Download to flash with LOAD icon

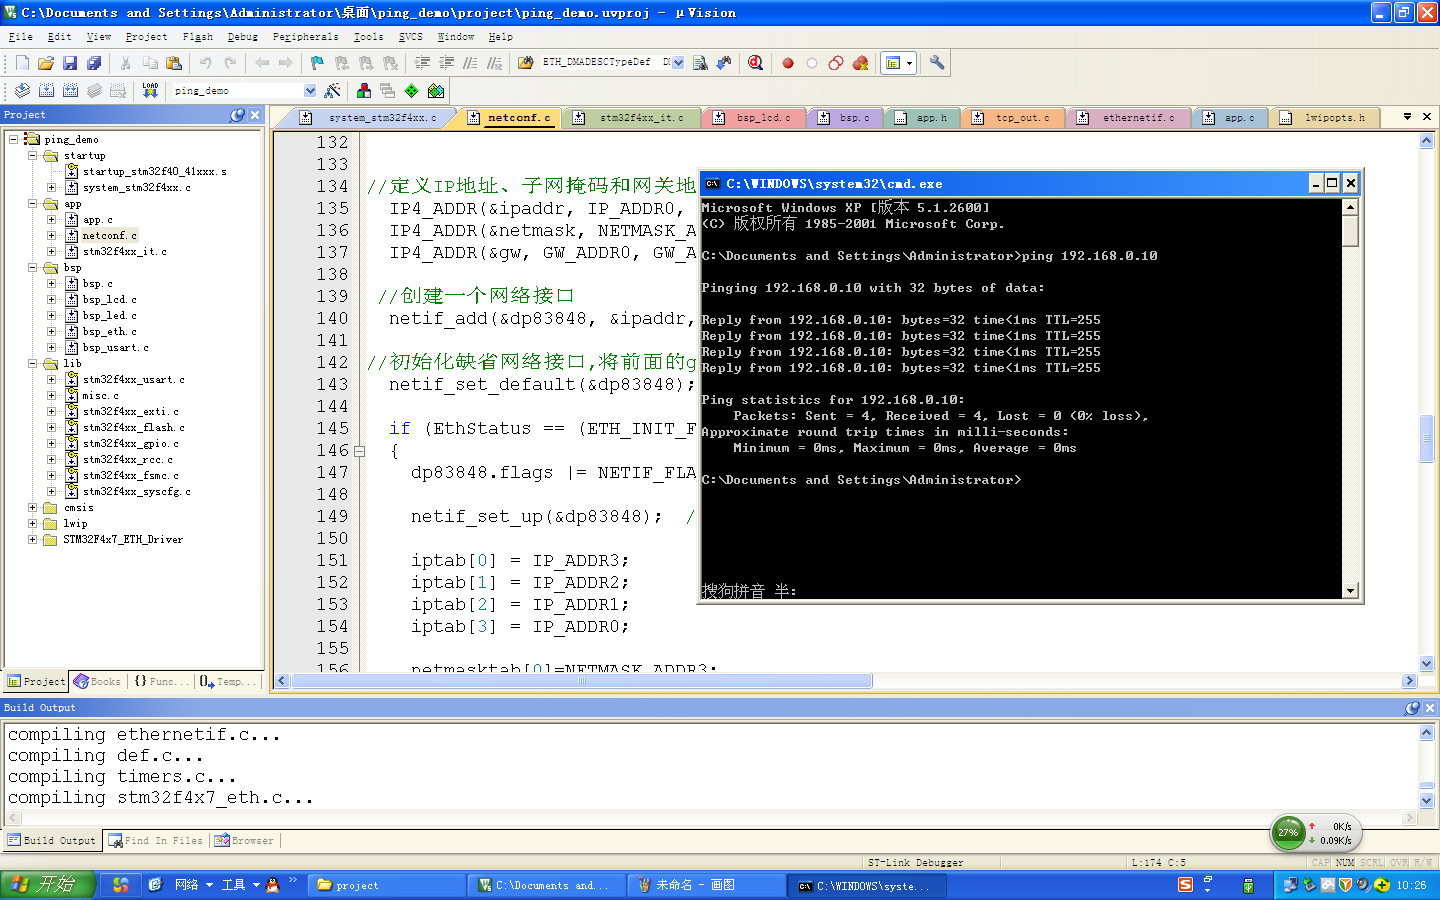[150, 90]
